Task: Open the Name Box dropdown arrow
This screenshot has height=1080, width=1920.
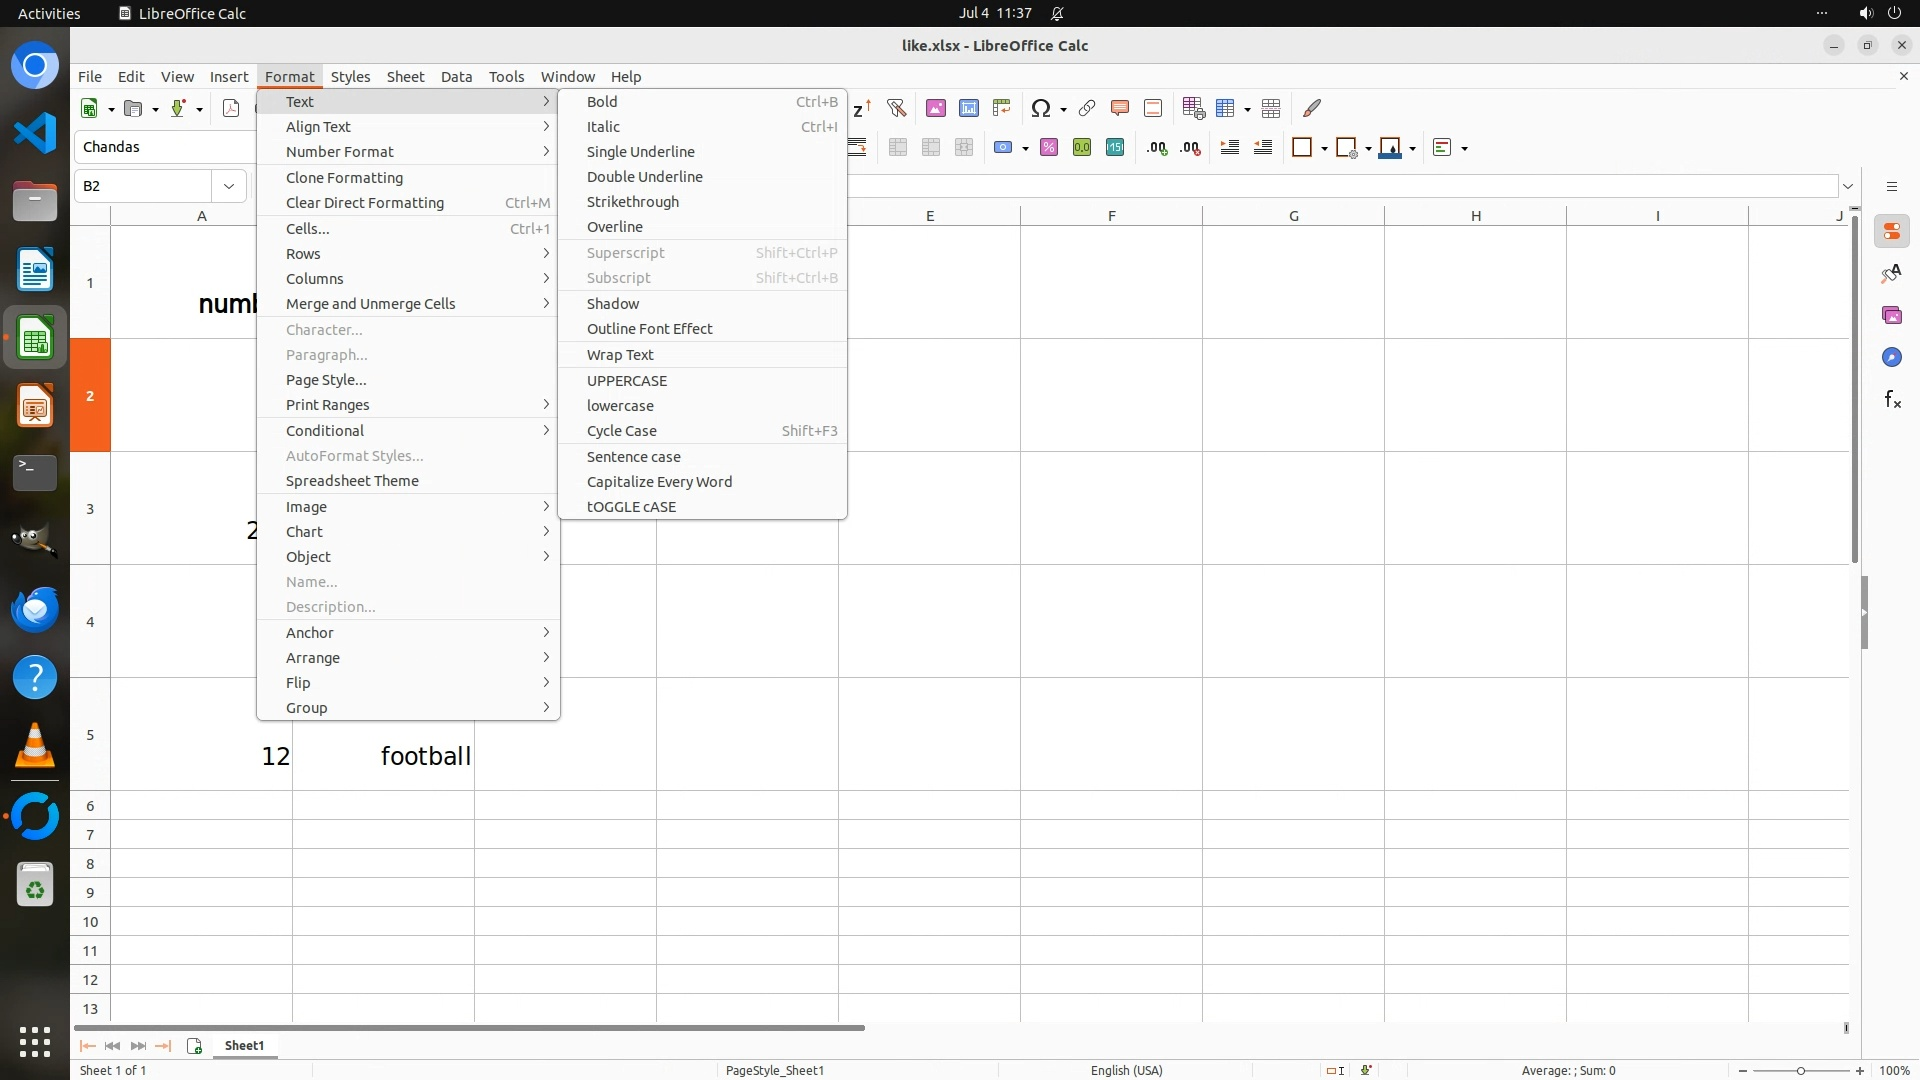Action: click(229, 186)
